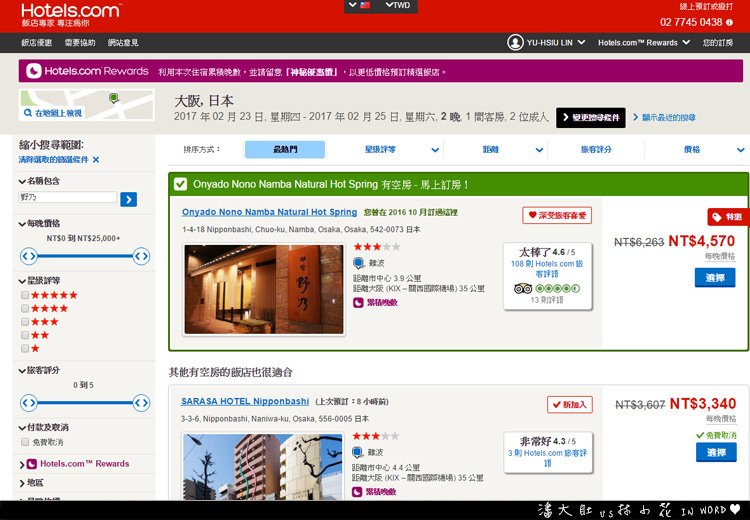Image resolution: width=750 pixels, height=520 pixels.
Task: Click the price slider right handle
Action: tap(141, 256)
